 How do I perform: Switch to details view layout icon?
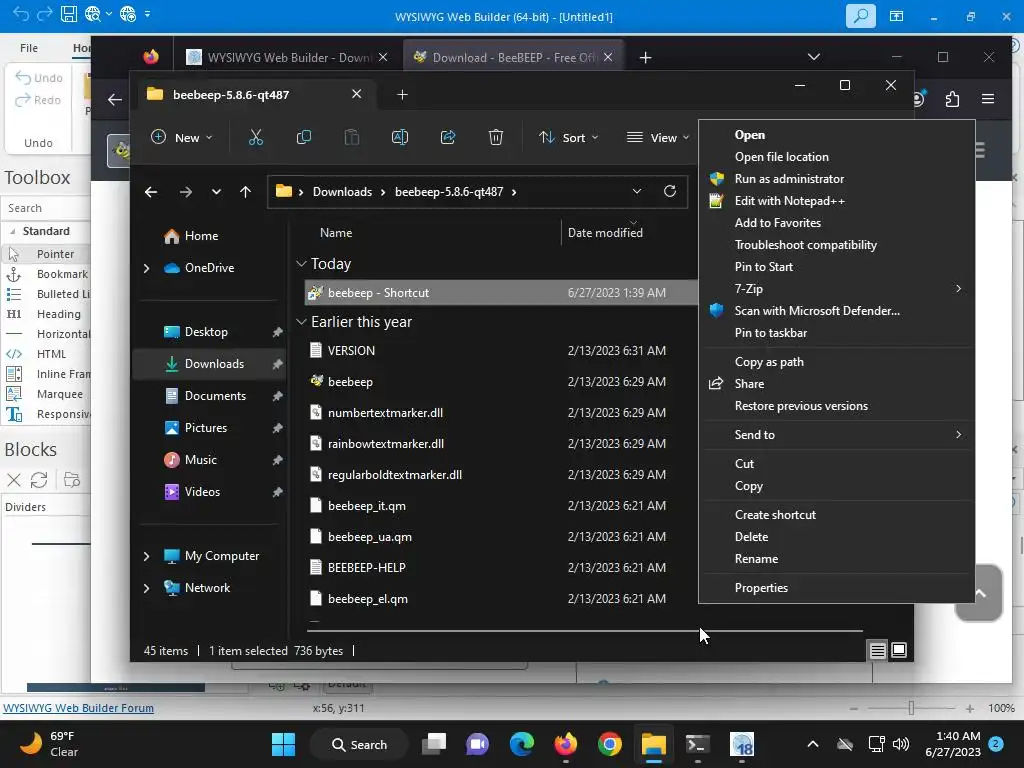click(x=877, y=650)
